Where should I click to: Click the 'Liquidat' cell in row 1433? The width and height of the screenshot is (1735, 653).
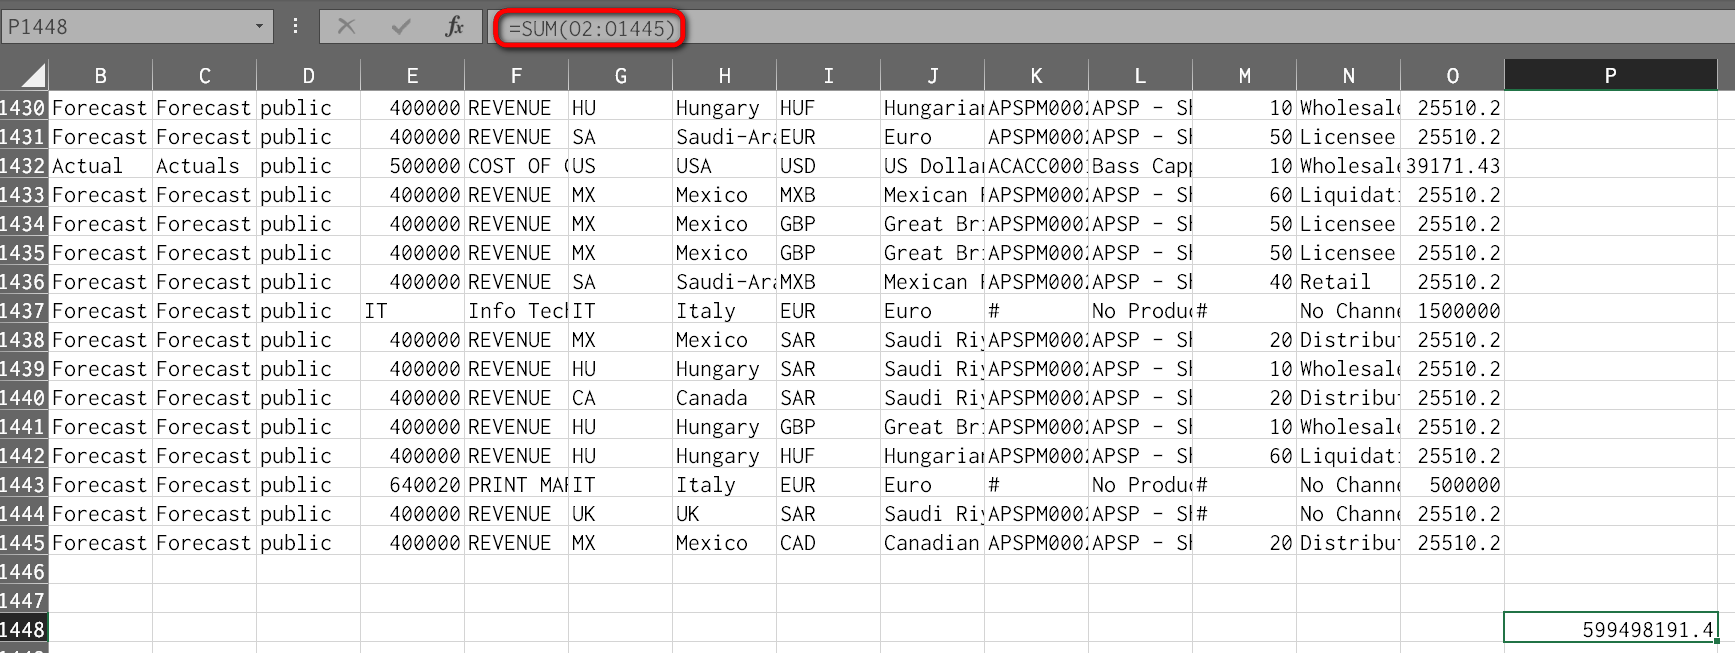click(x=1349, y=195)
